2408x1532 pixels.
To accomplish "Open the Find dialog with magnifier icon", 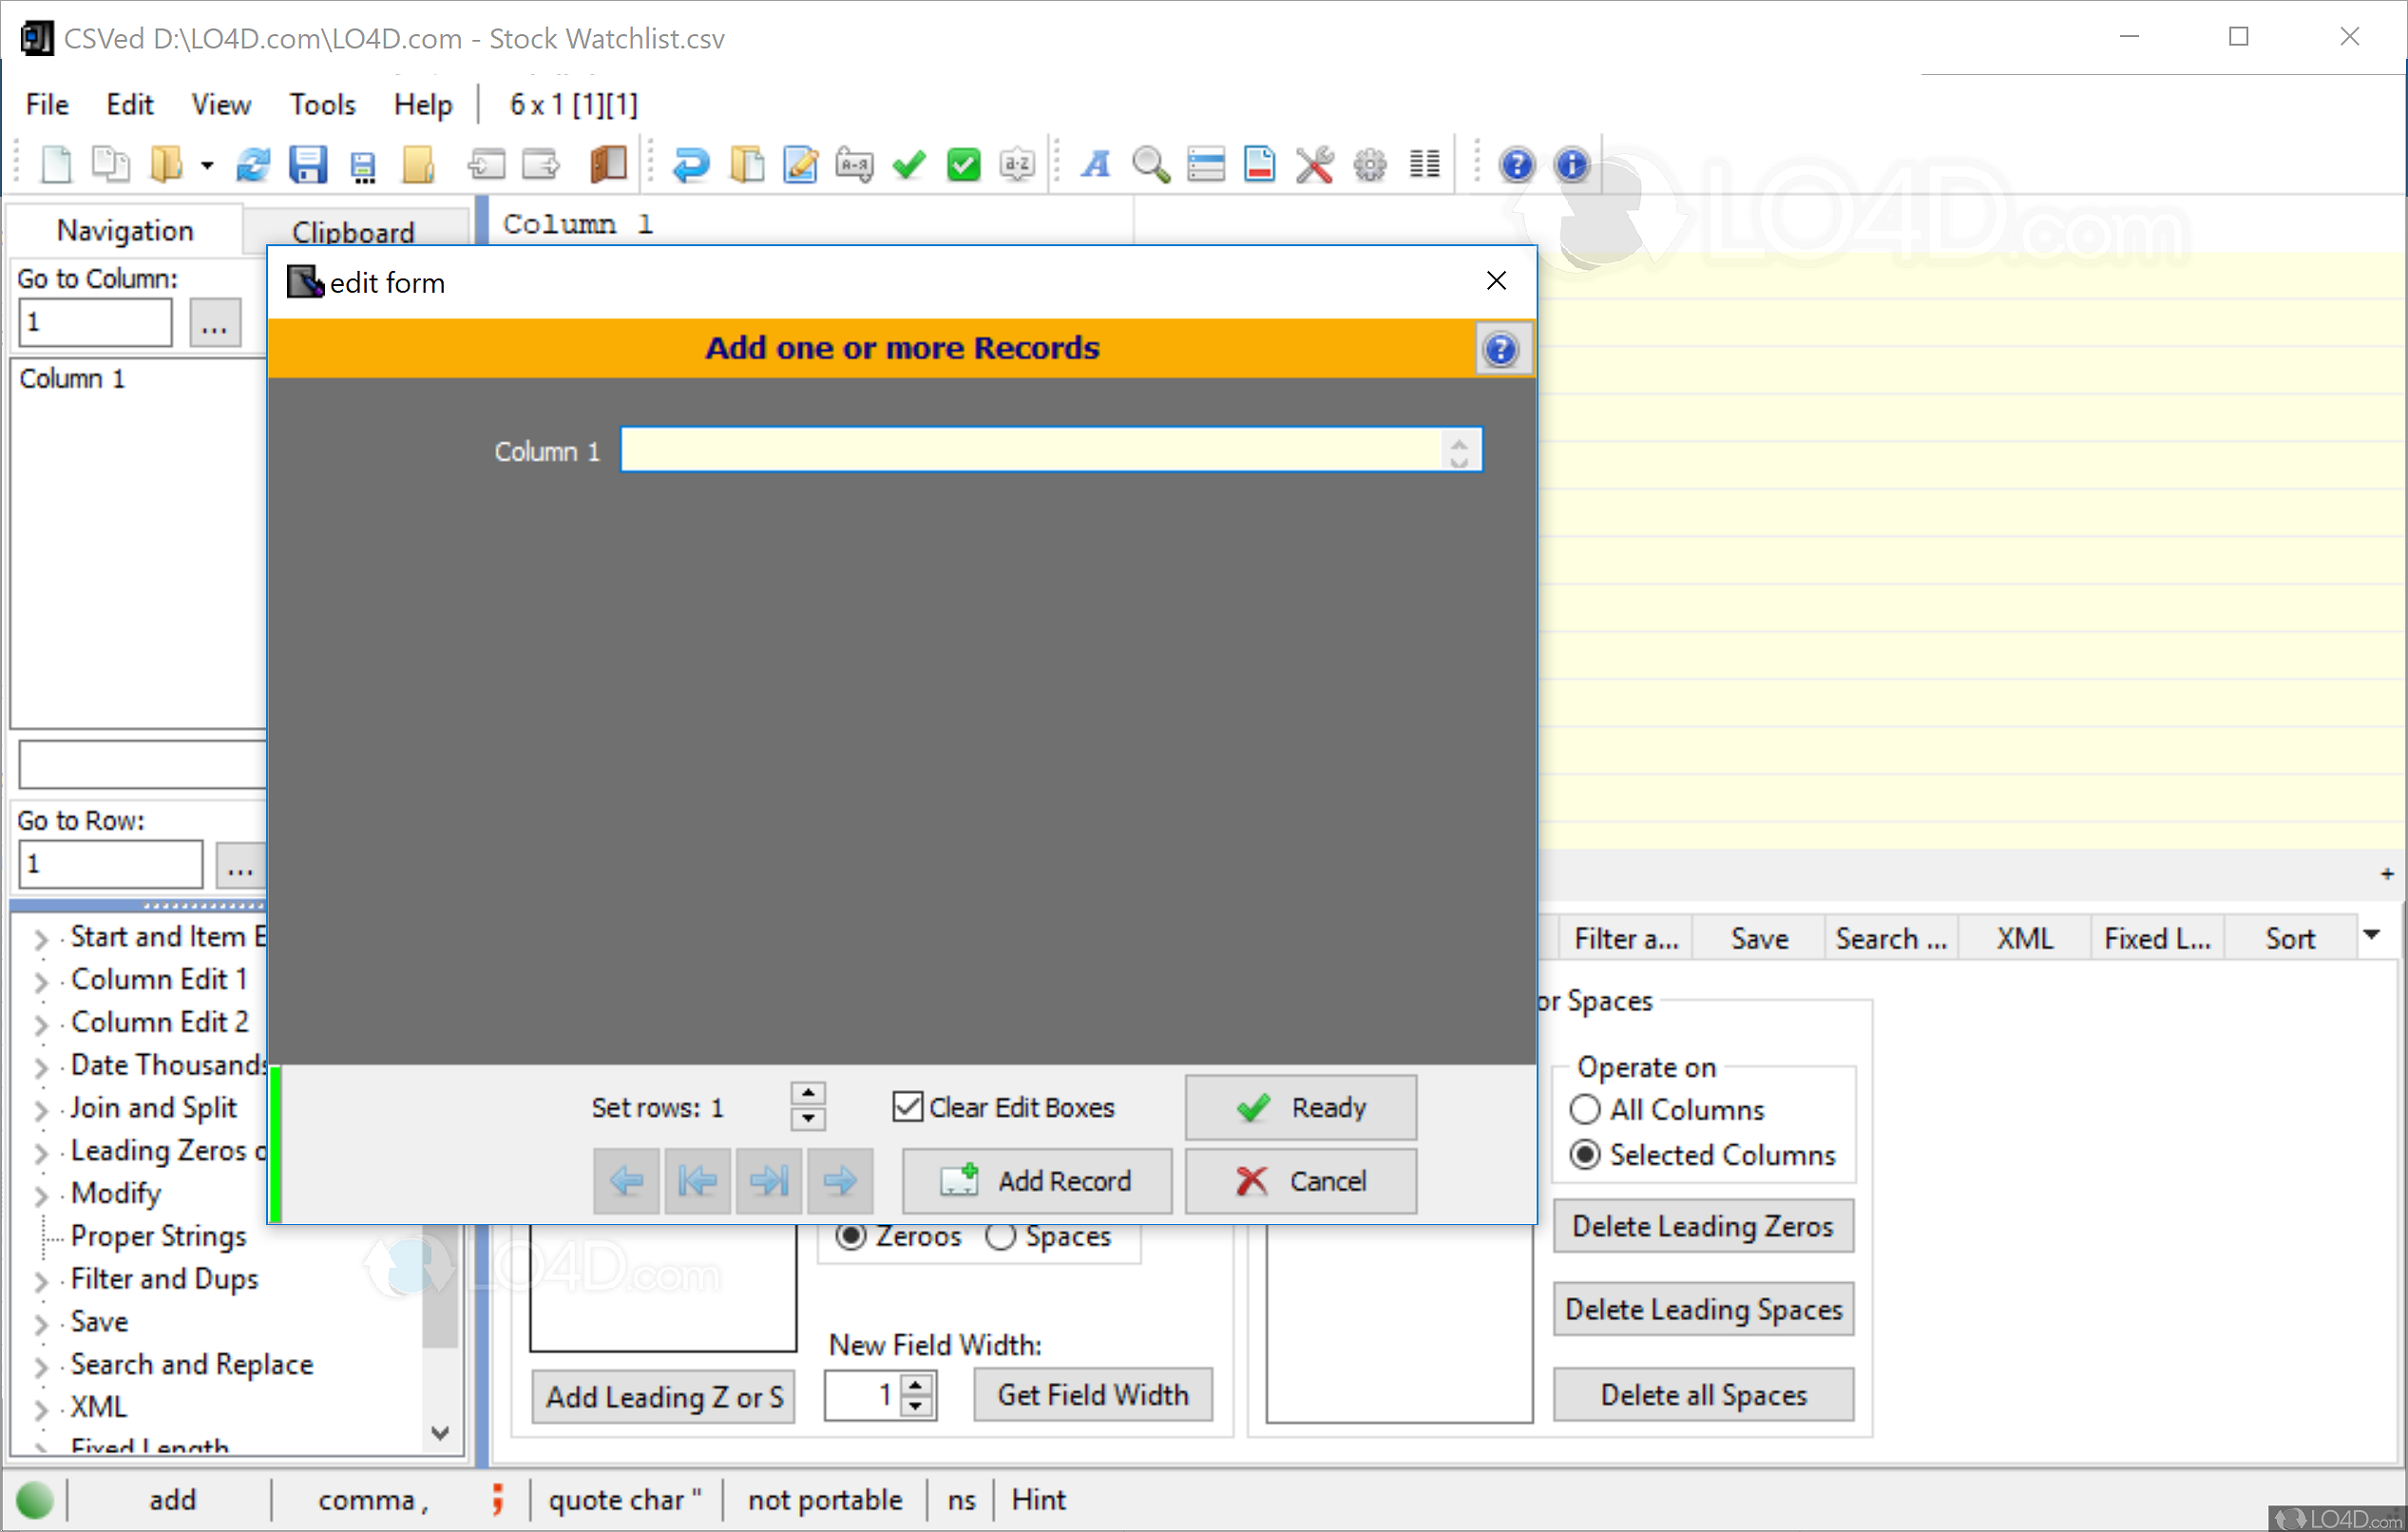I will (x=1150, y=164).
